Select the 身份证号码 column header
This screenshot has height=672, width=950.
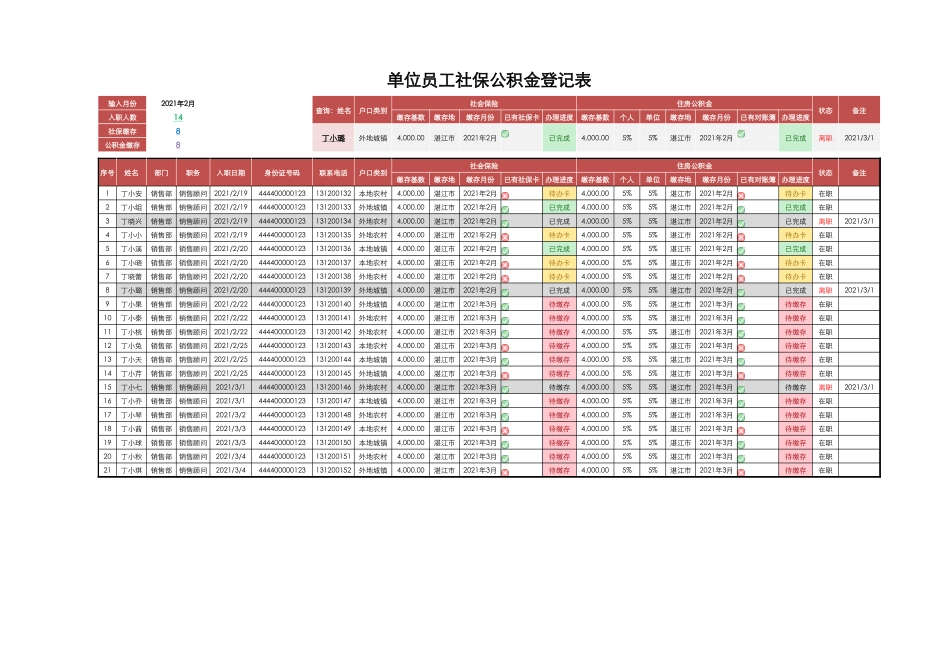pyautogui.click(x=282, y=173)
